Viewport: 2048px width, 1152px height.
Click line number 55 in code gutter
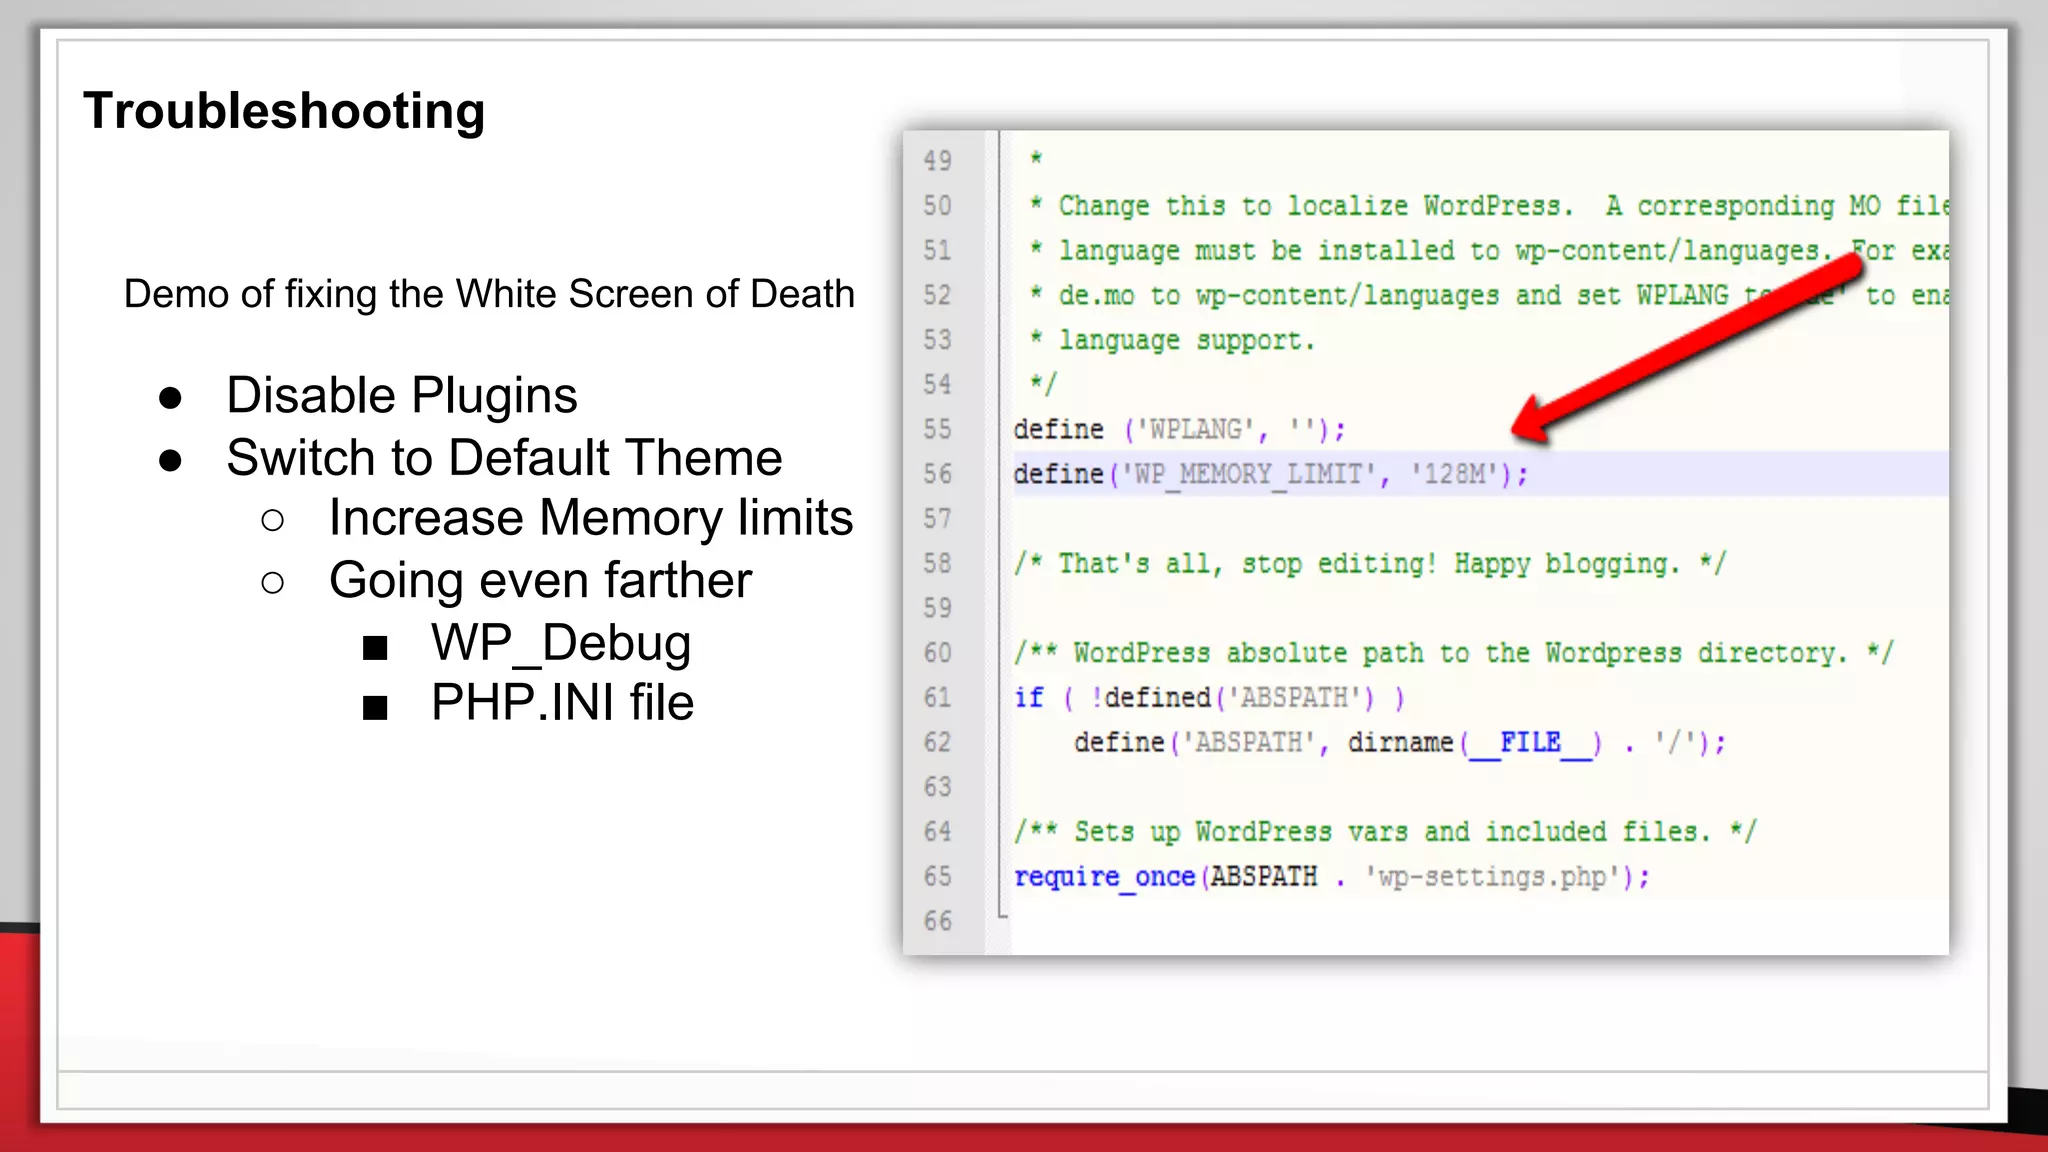937,429
